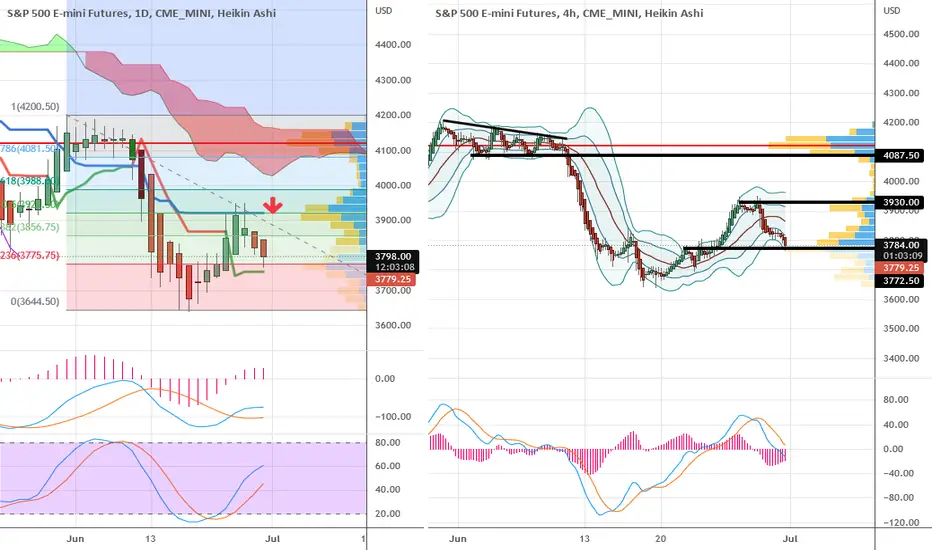Click the 01:03:09 countdown on the 4h price axis
The image size is (932, 550).
tap(902, 256)
